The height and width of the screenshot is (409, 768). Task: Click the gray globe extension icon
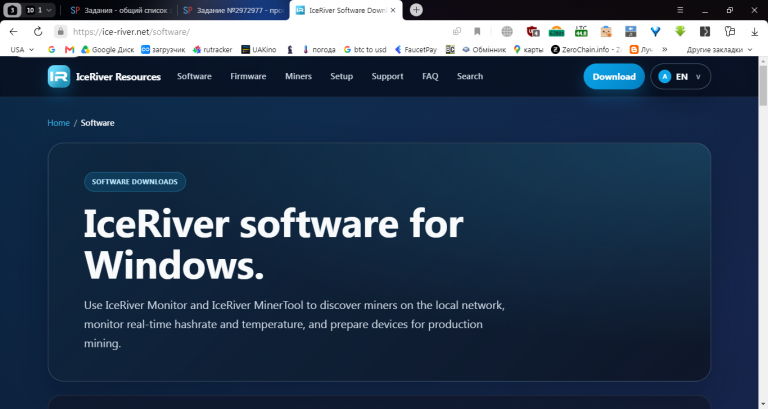coord(507,31)
